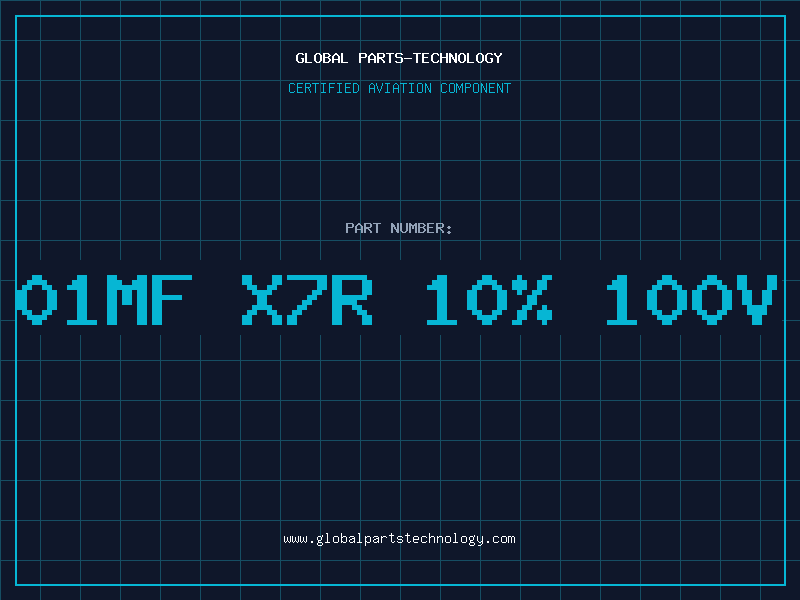
Task: Select the 10% tolerance segment
Action: [489, 300]
